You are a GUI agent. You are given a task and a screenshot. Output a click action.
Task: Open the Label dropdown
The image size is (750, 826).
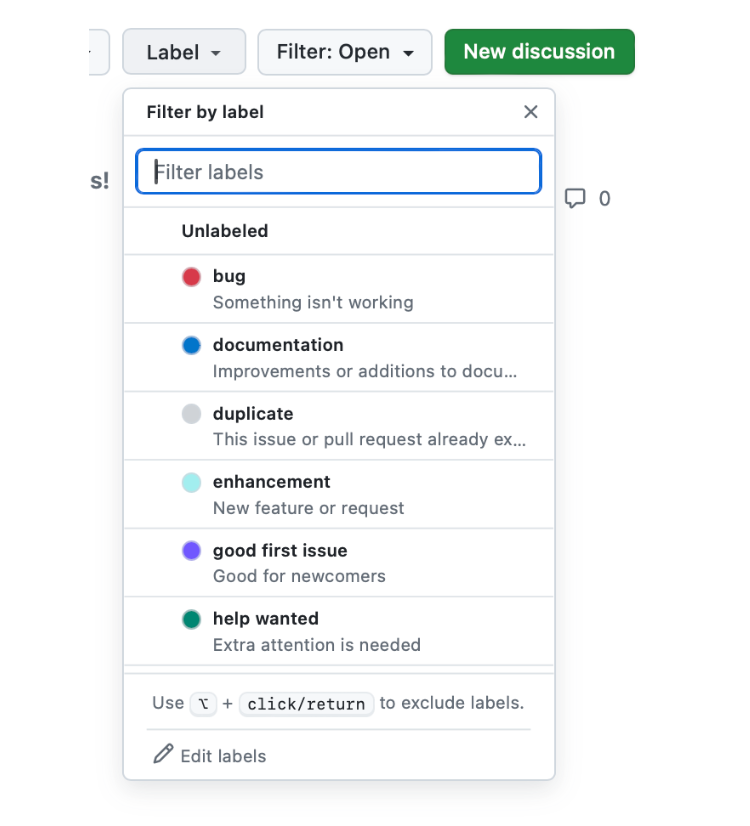(x=183, y=52)
